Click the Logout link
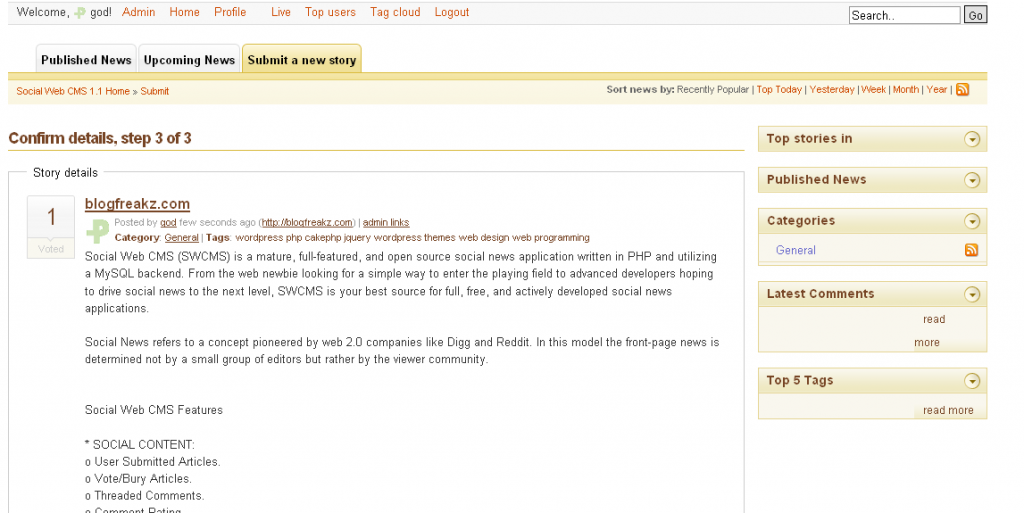 (x=452, y=12)
